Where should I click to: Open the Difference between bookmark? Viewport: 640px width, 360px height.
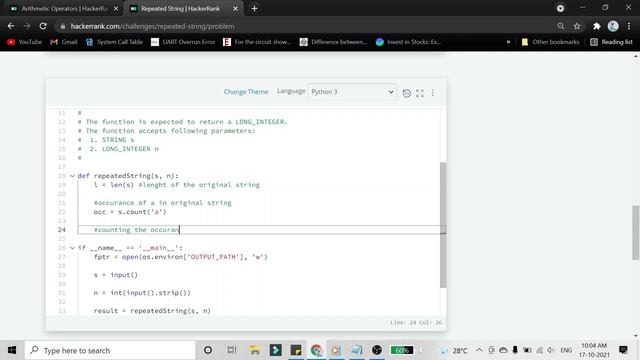click(x=333, y=42)
